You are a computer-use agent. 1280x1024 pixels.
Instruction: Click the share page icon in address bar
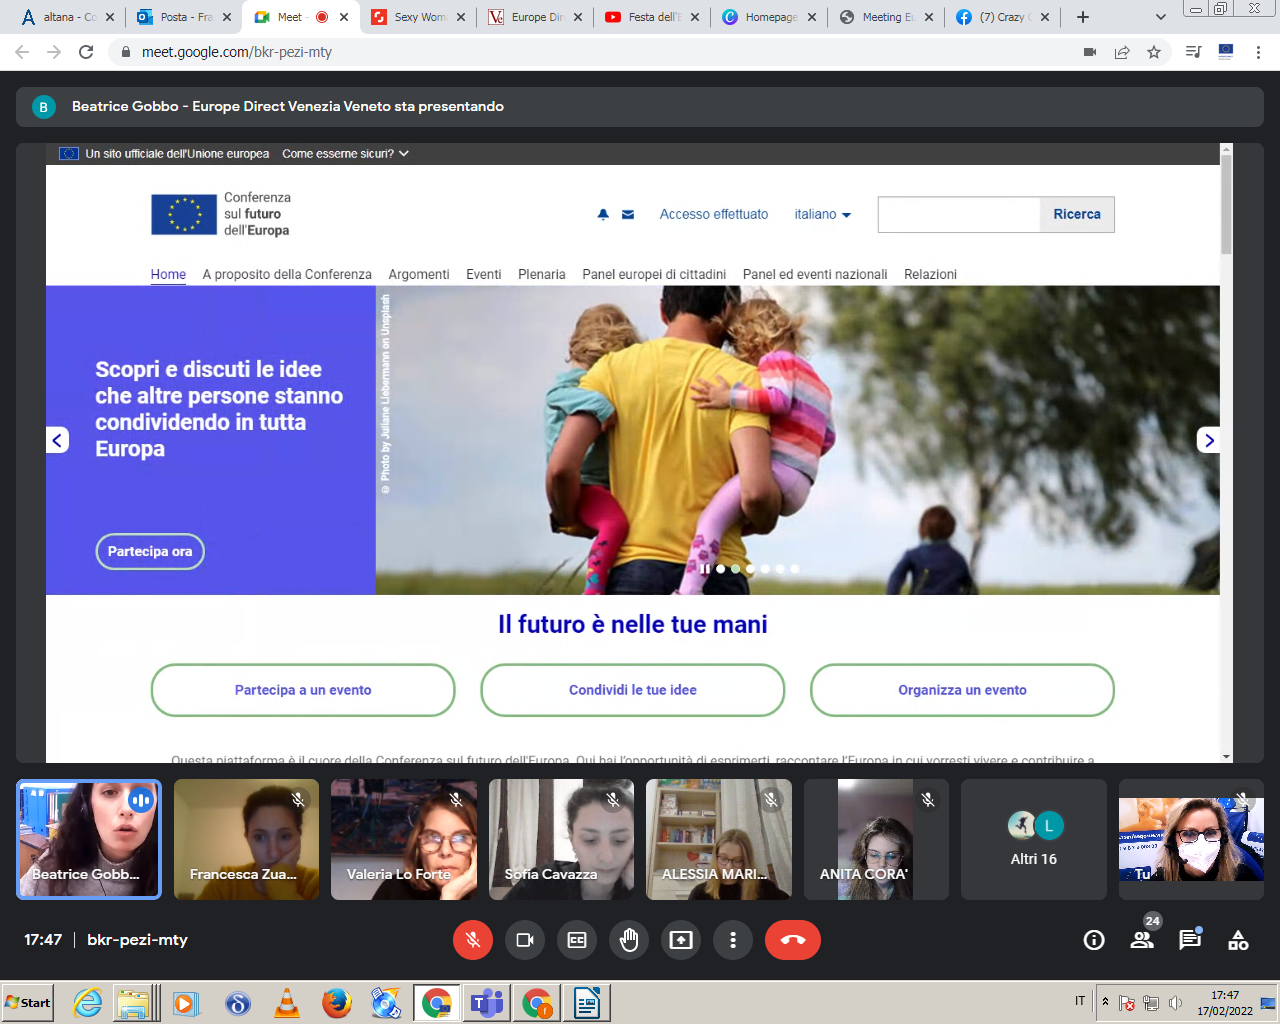(x=1122, y=52)
